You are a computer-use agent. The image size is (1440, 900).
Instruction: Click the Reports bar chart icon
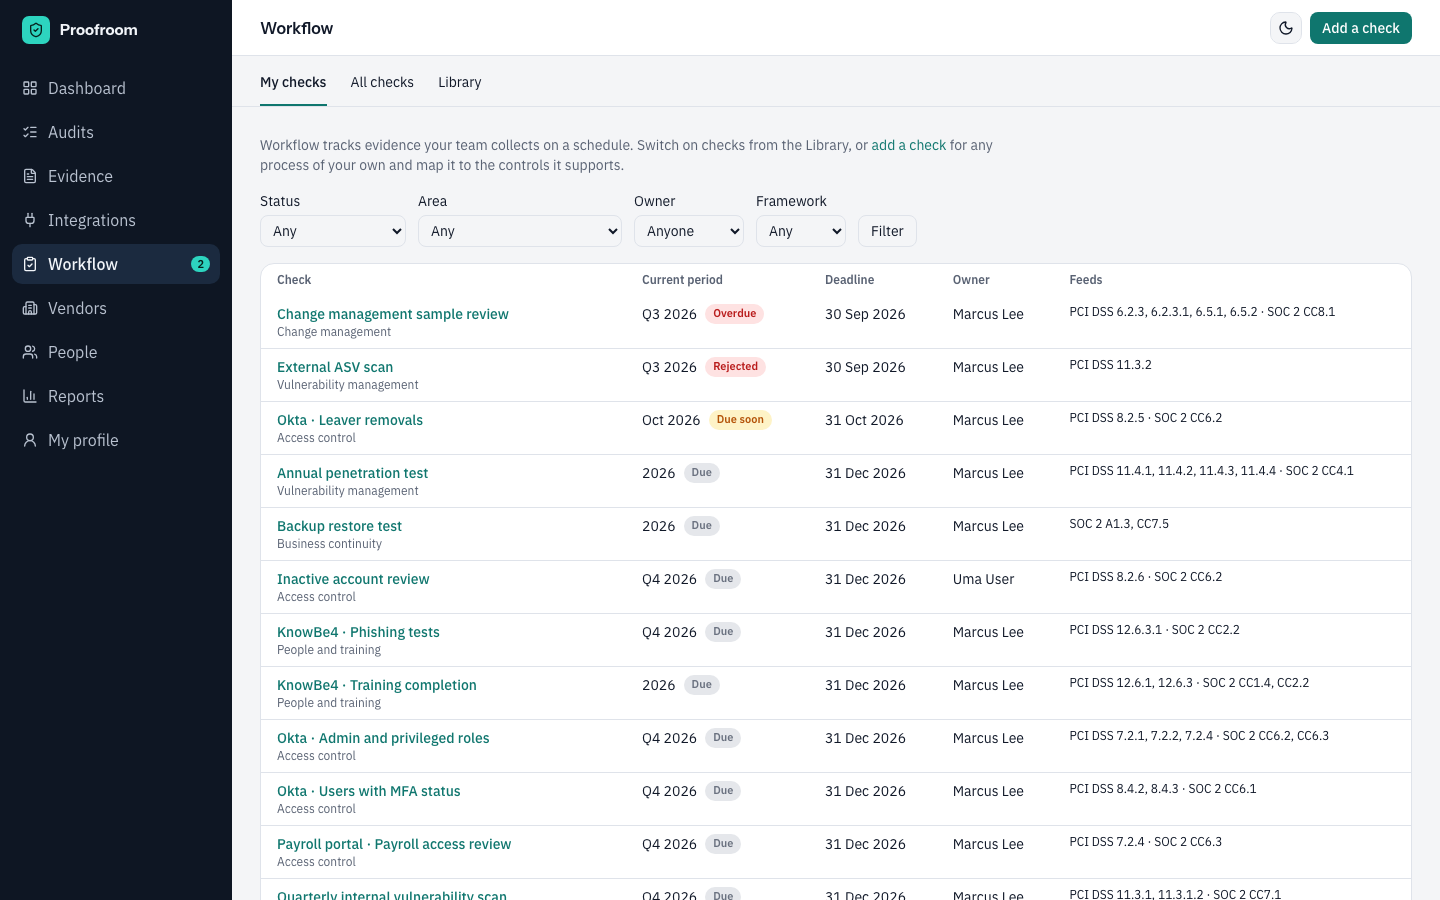(30, 396)
